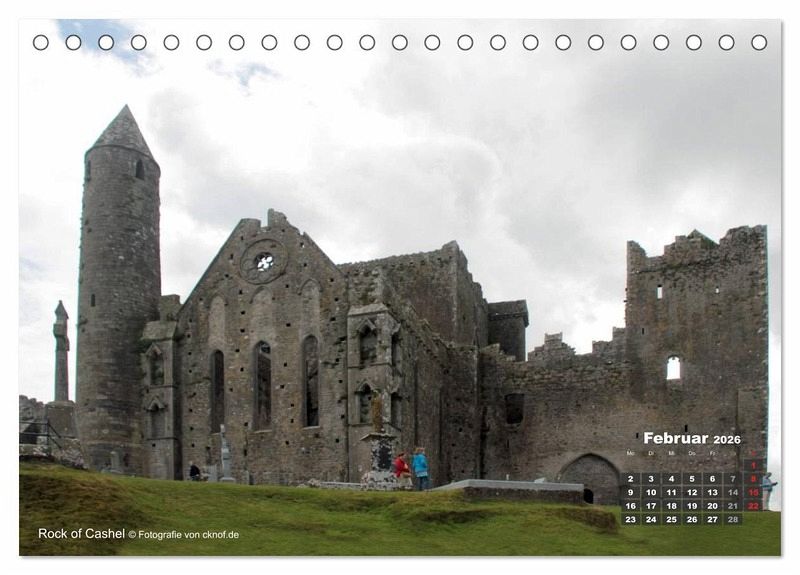Select date 4 in the calendar
Viewport: 800px width, 575px height.
tap(671, 479)
